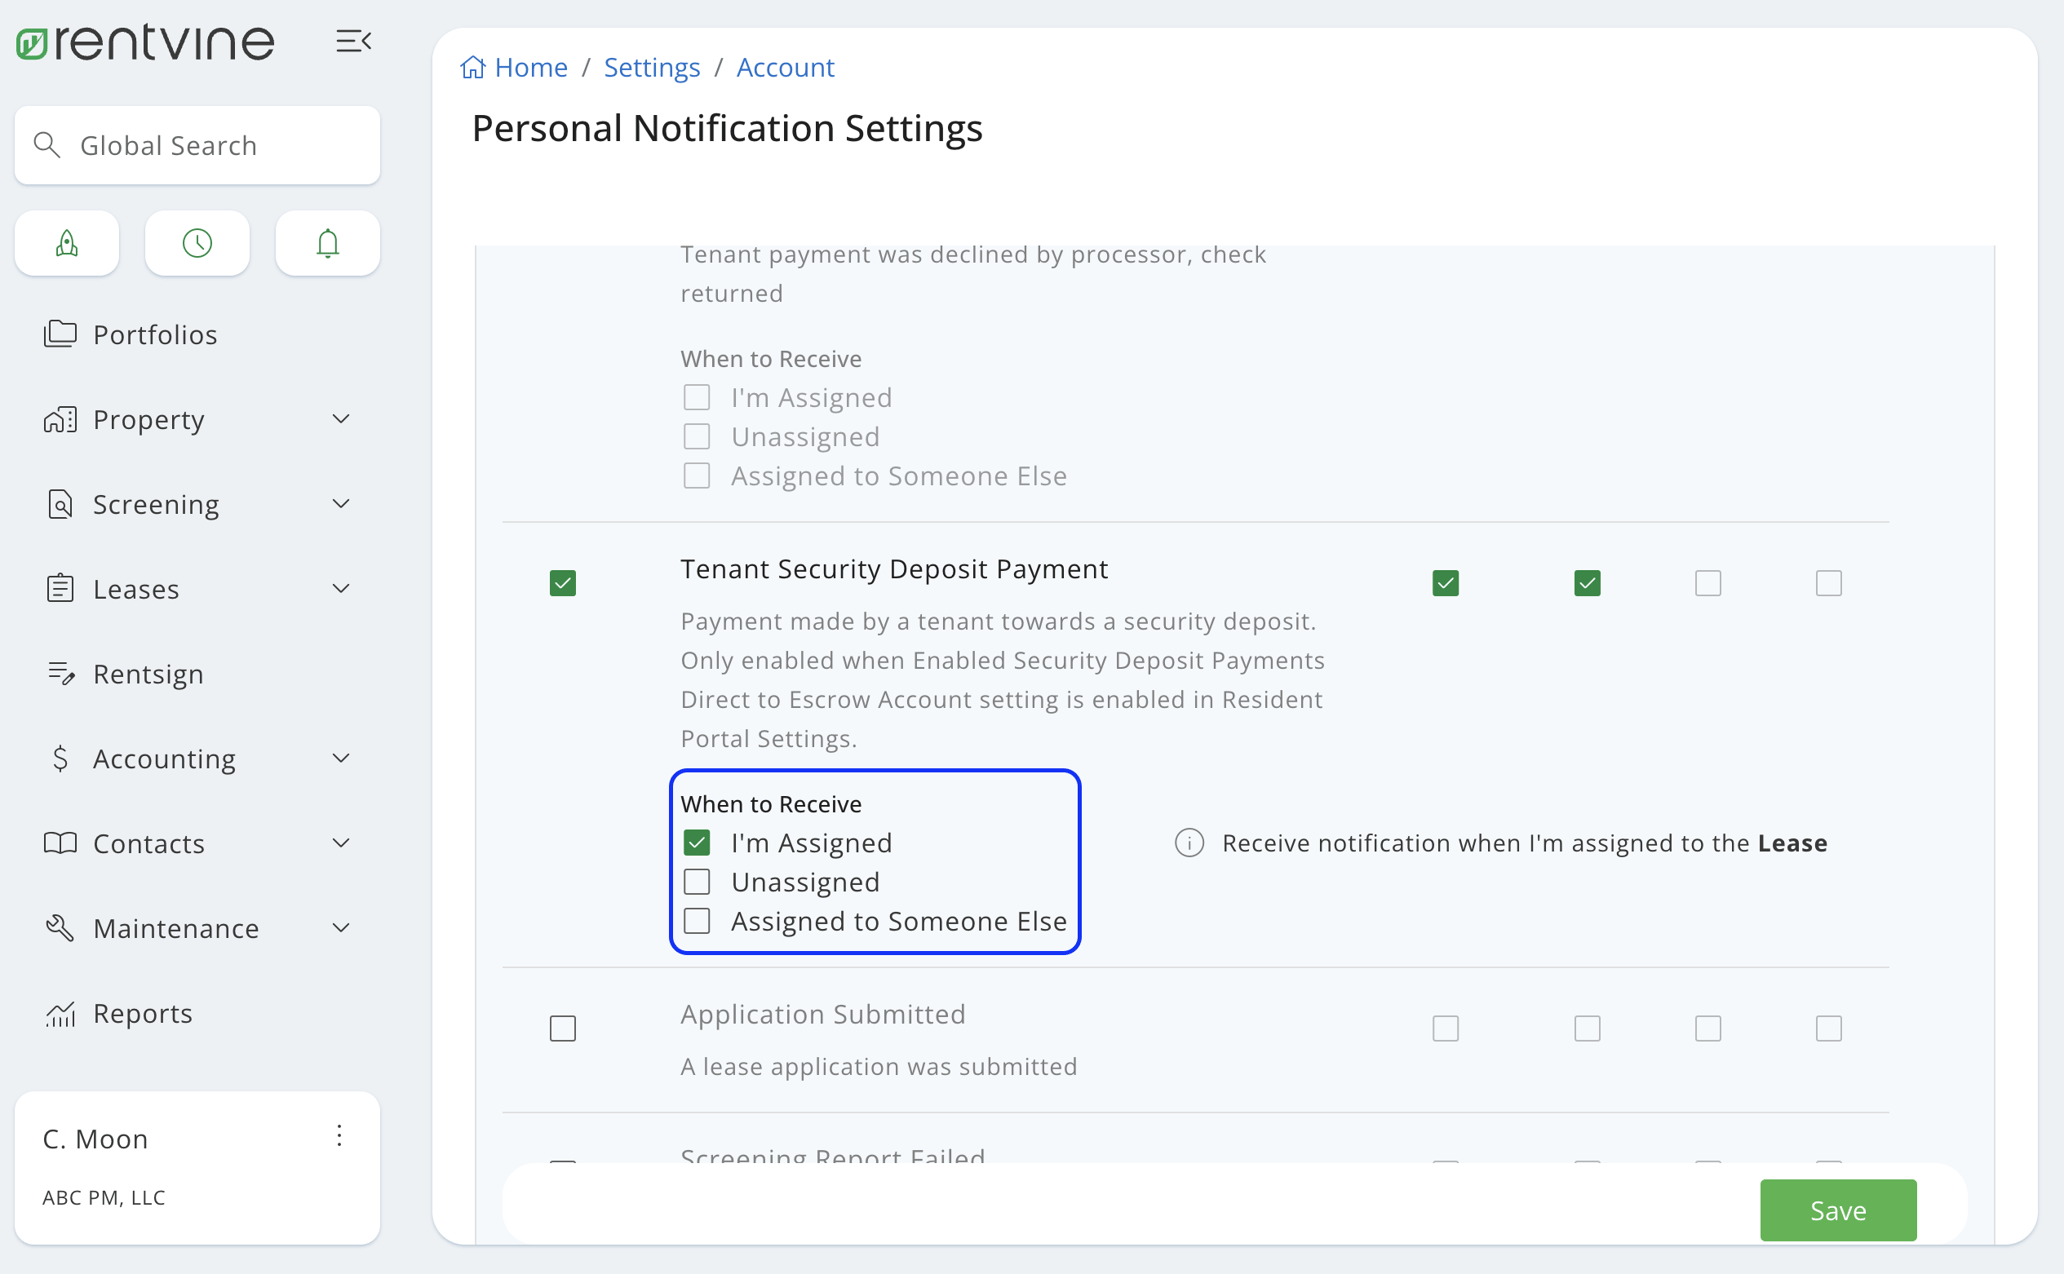The image size is (2064, 1274).
Task: Uncheck I'm Assigned for Tenant Security Deposit Payment
Action: point(697,842)
